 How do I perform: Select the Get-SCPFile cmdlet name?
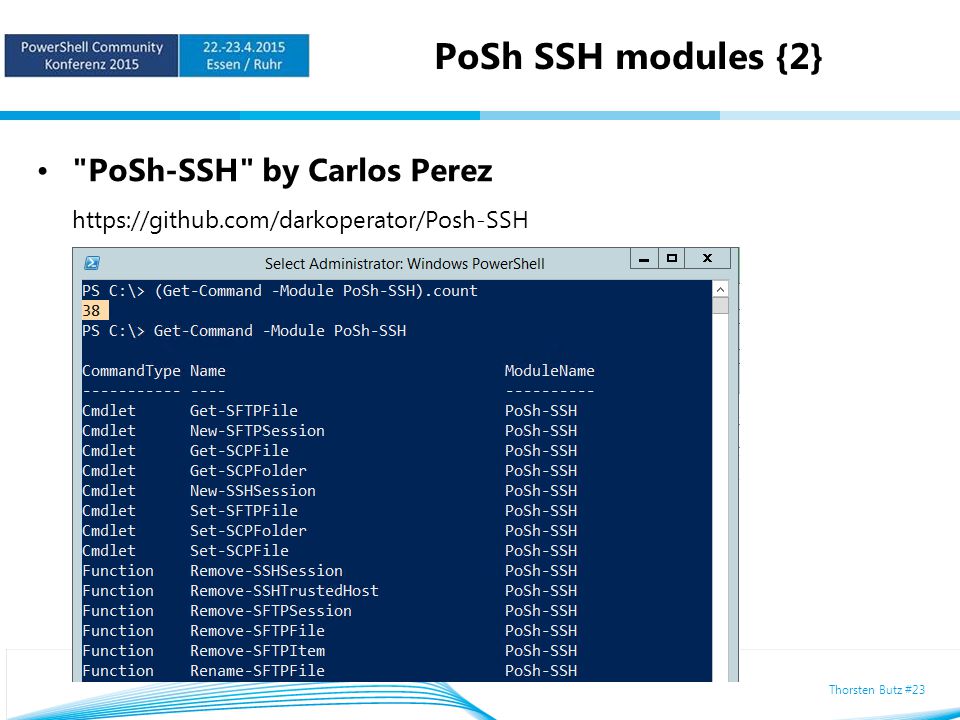[239, 451]
